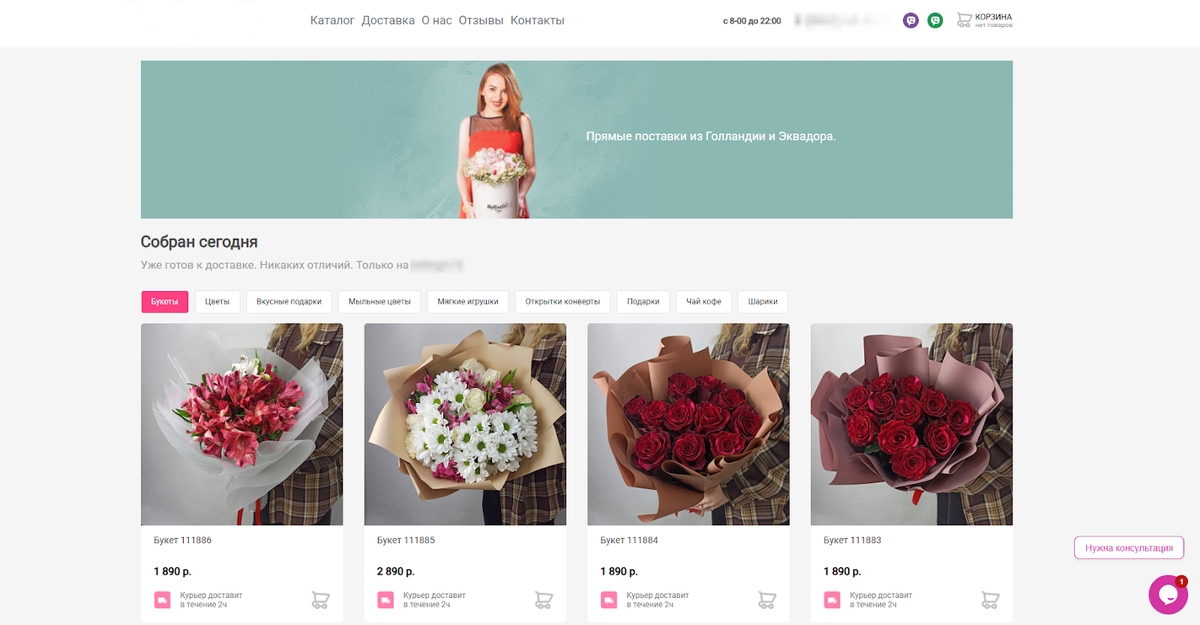Viewport: 1200px width, 625px height.
Task: Go to Доставка page
Action: click(388, 20)
